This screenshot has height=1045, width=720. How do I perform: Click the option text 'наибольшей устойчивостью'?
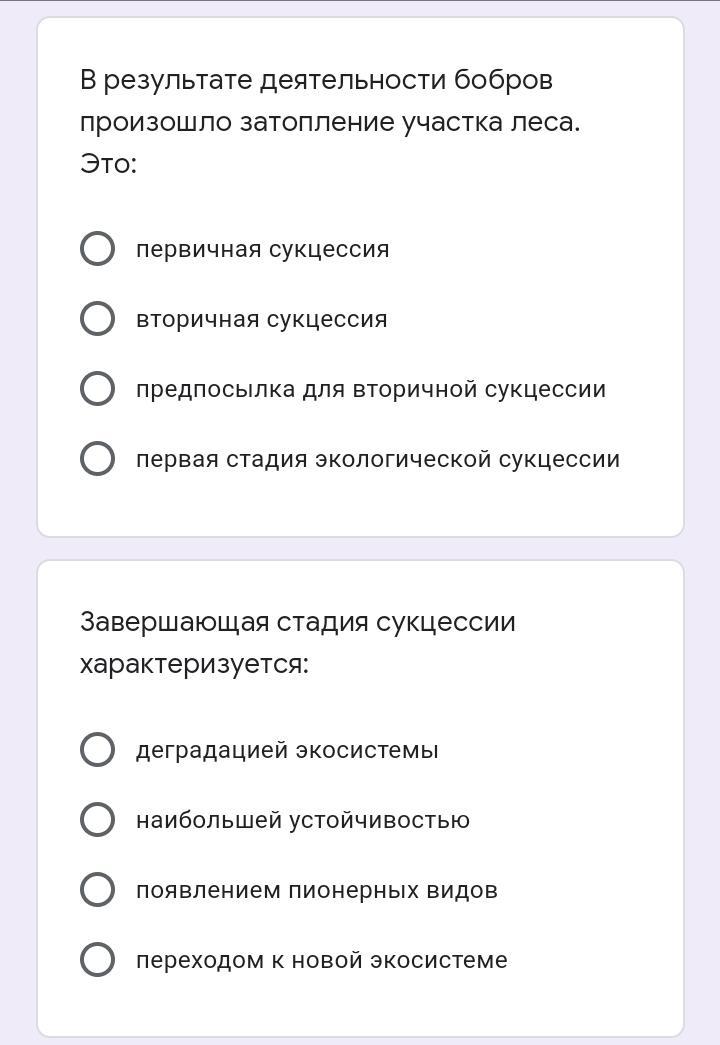tap(302, 820)
